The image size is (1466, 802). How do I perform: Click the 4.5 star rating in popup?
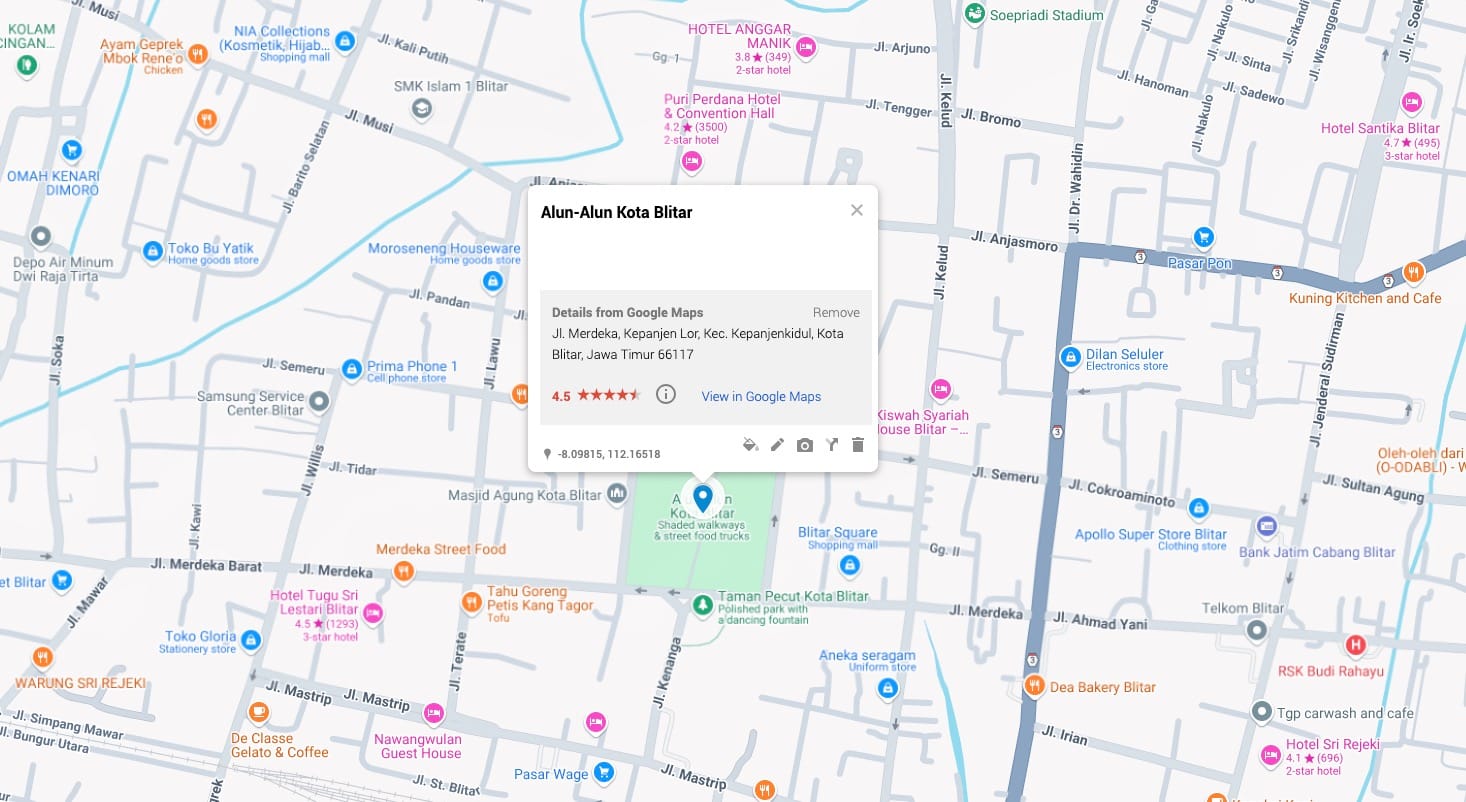click(596, 395)
